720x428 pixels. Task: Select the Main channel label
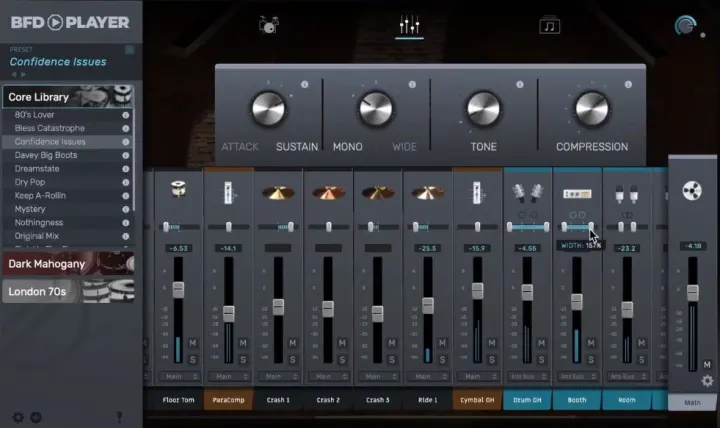tap(692, 402)
